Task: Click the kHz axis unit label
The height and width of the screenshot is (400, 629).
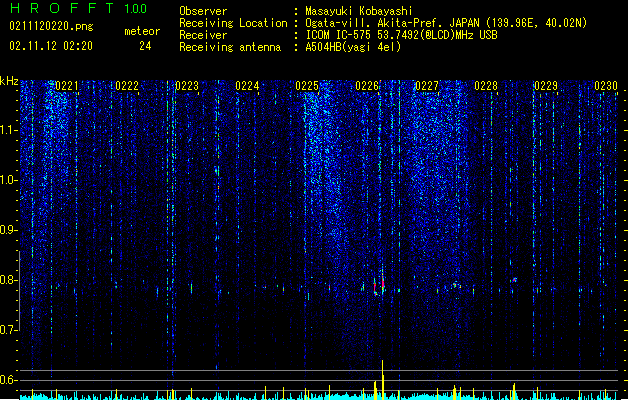Action: click(x=9, y=81)
